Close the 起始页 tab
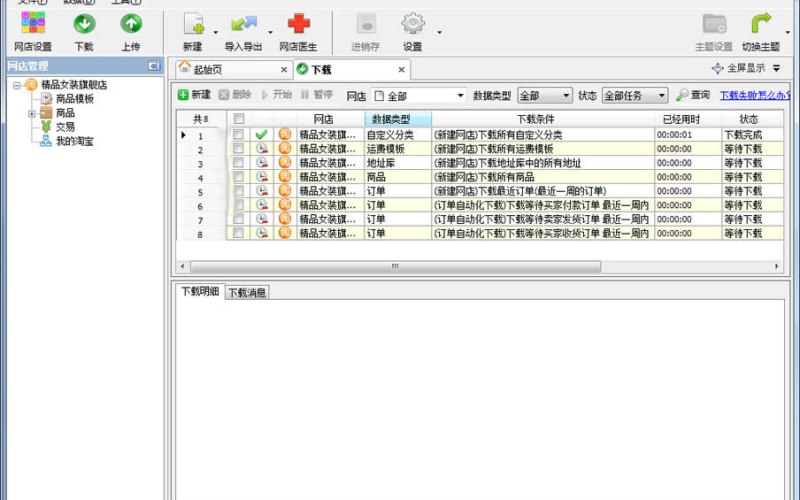The image size is (800, 500). pyautogui.click(x=284, y=70)
